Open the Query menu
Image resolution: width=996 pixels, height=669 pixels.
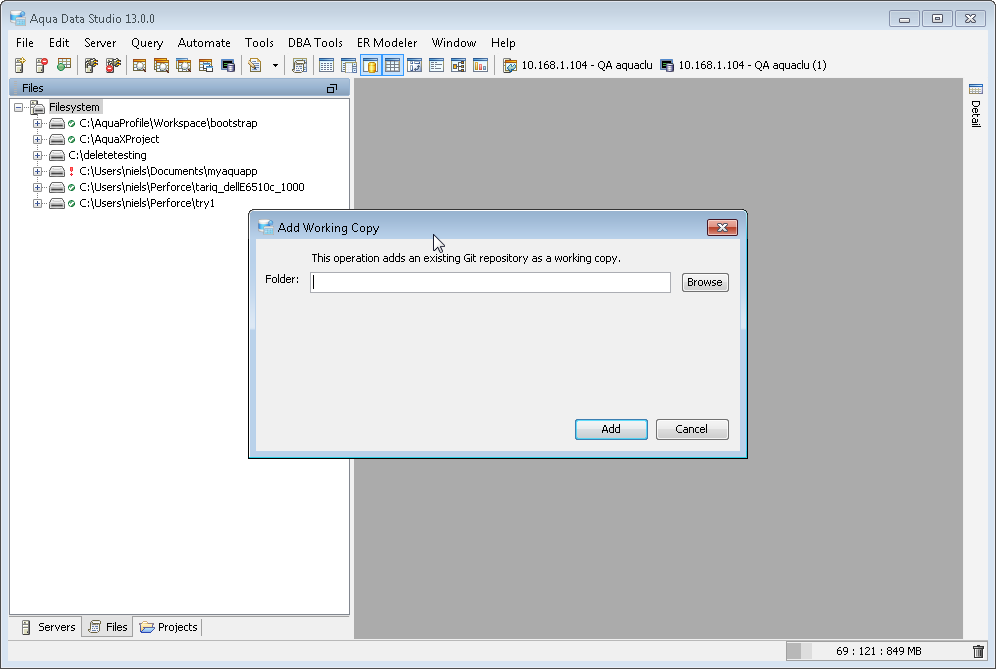(147, 43)
